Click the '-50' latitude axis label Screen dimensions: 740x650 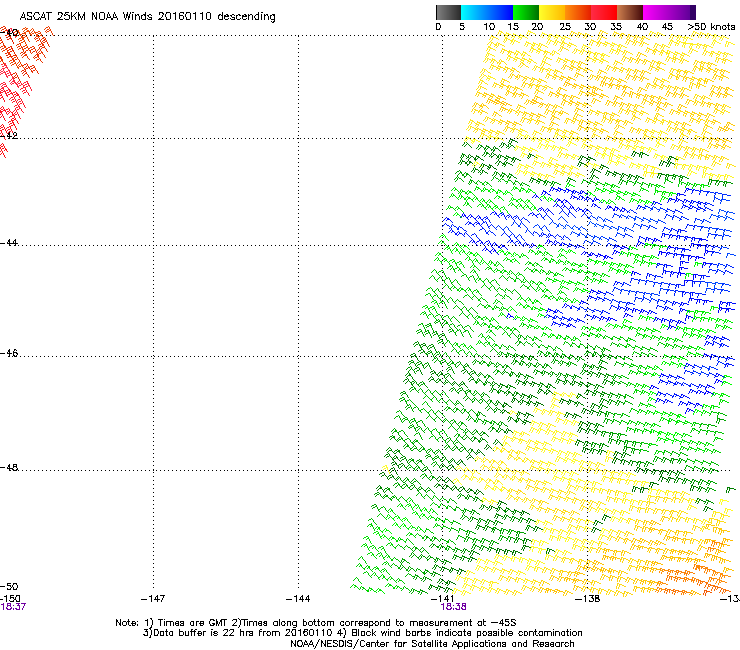click(9, 587)
